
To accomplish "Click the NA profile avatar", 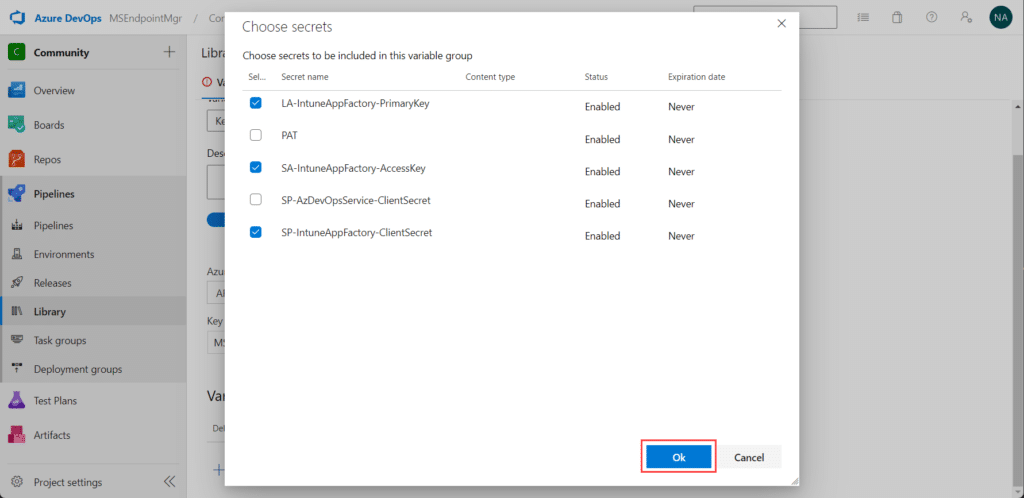I will tap(1000, 18).
